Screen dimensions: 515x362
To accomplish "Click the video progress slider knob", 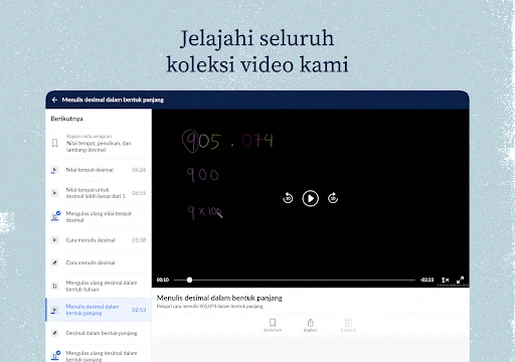I will [x=189, y=280].
